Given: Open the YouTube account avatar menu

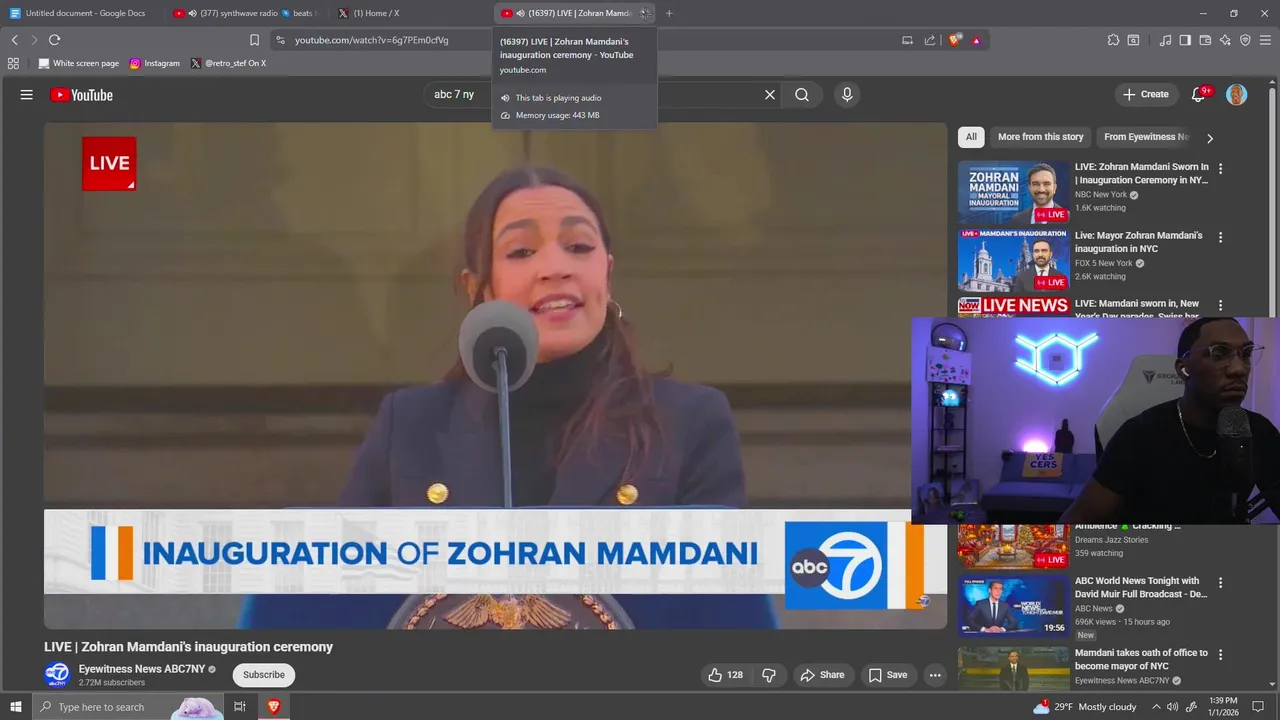Looking at the screenshot, I should coord(1237,95).
